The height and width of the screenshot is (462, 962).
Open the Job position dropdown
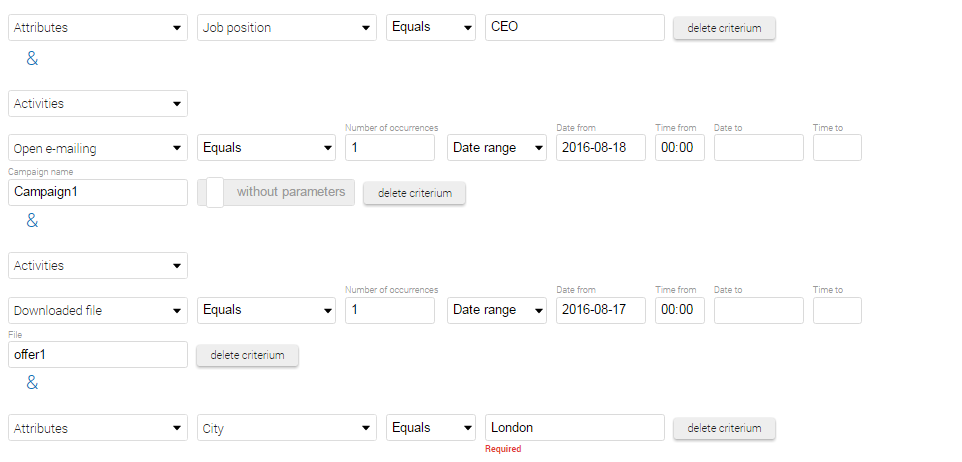point(287,28)
